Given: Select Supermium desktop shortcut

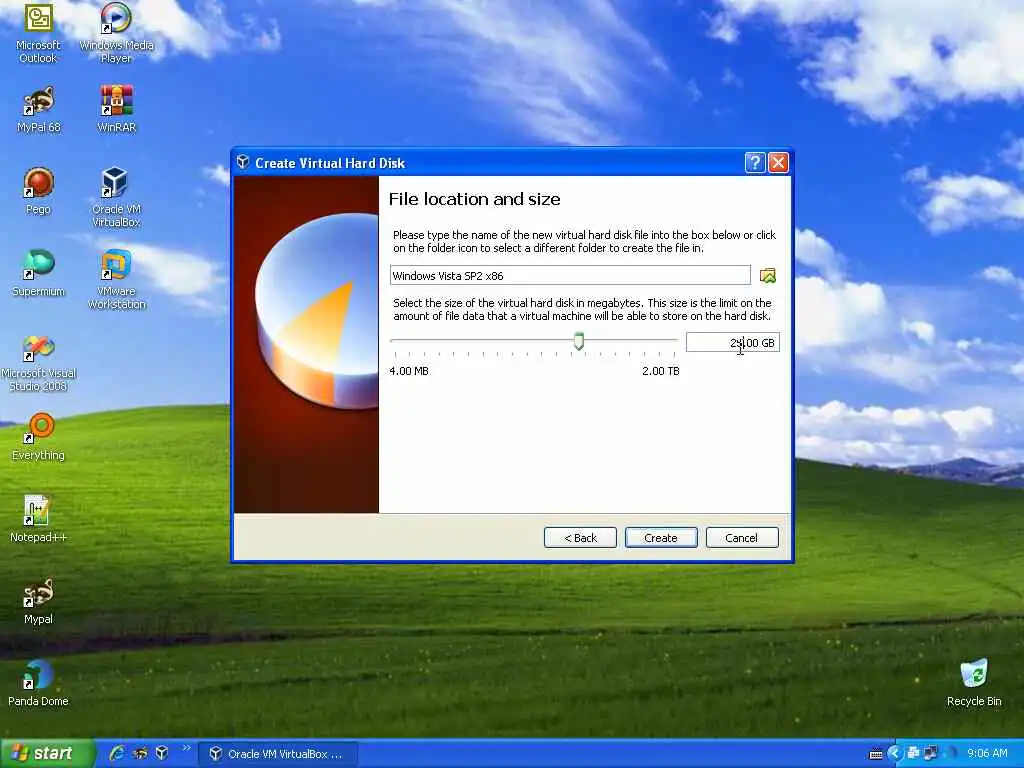Looking at the screenshot, I should coord(39,274).
